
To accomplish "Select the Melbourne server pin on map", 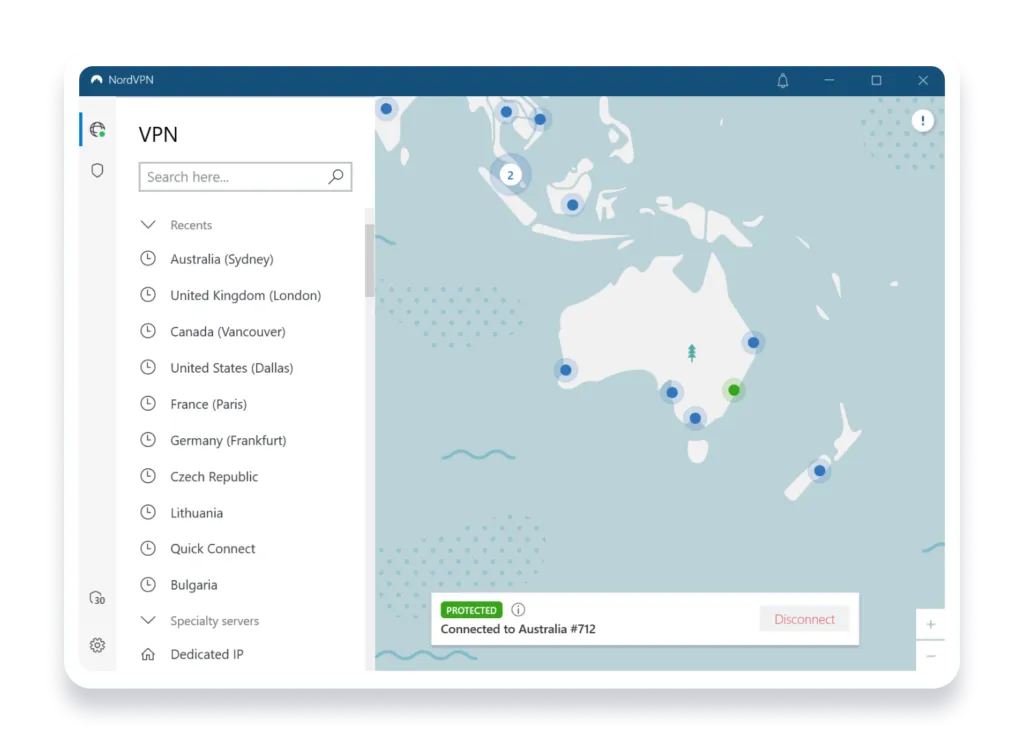I will click(695, 418).
